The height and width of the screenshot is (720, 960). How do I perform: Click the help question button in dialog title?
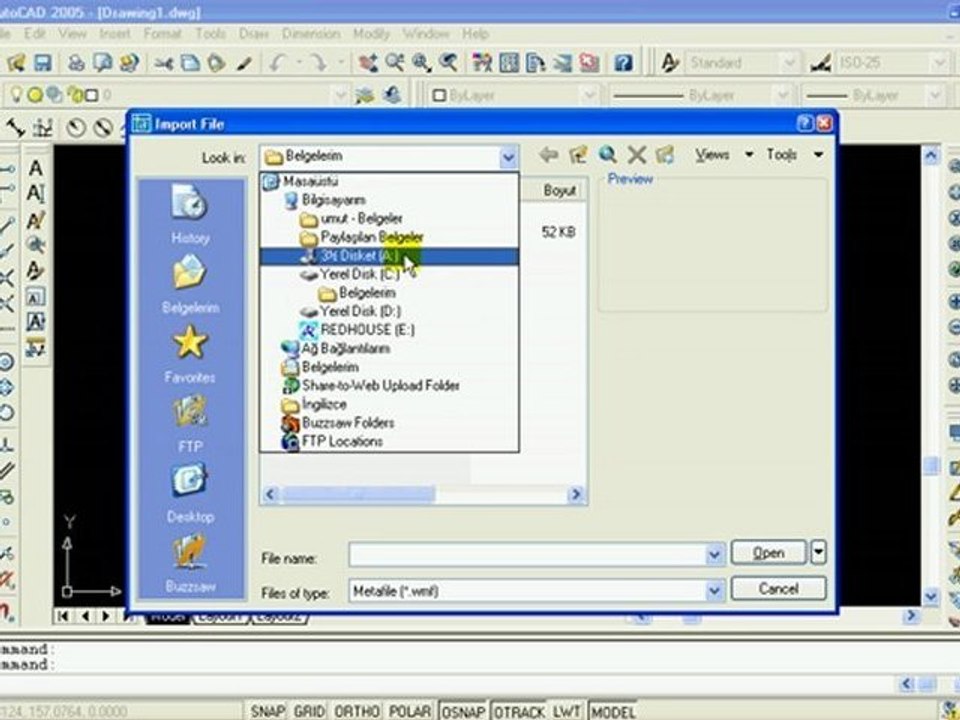pyautogui.click(x=805, y=124)
